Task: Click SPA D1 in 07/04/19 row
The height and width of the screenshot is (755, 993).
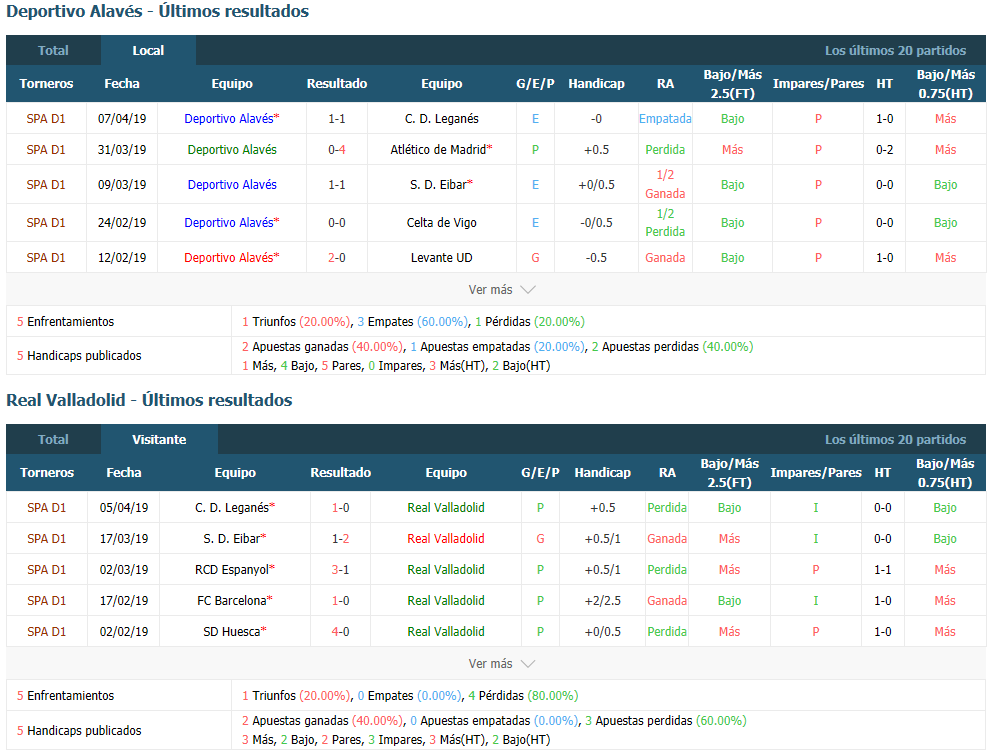Action: [x=46, y=118]
